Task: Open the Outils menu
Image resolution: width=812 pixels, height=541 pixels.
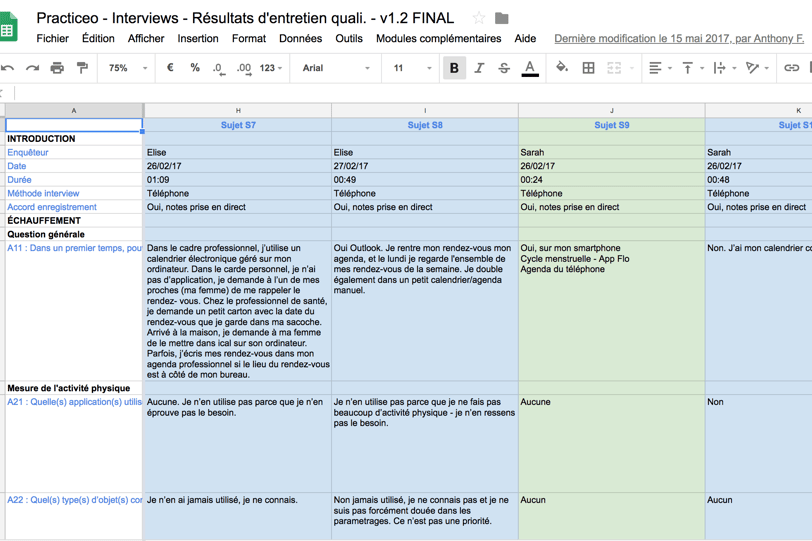Action: [x=349, y=38]
